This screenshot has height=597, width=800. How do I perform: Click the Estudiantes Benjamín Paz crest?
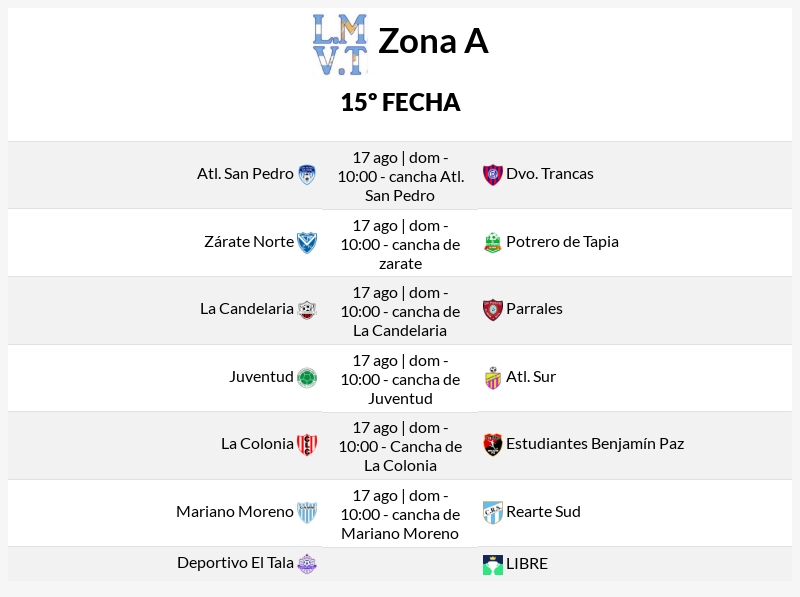coord(492,444)
